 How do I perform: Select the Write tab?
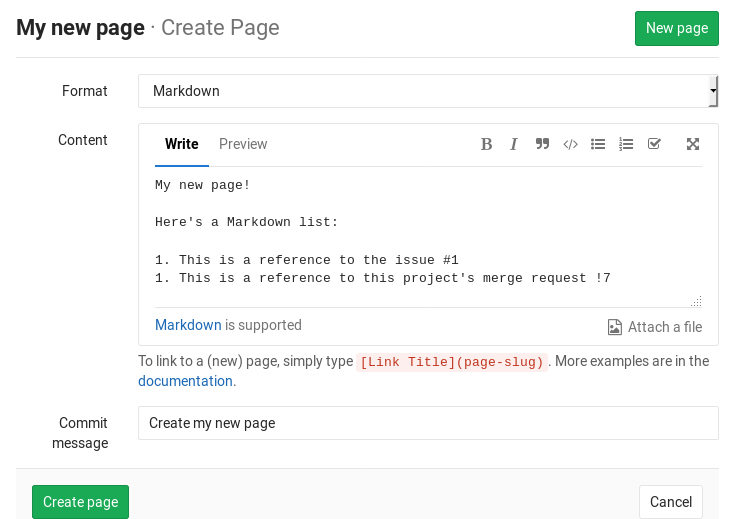(181, 144)
